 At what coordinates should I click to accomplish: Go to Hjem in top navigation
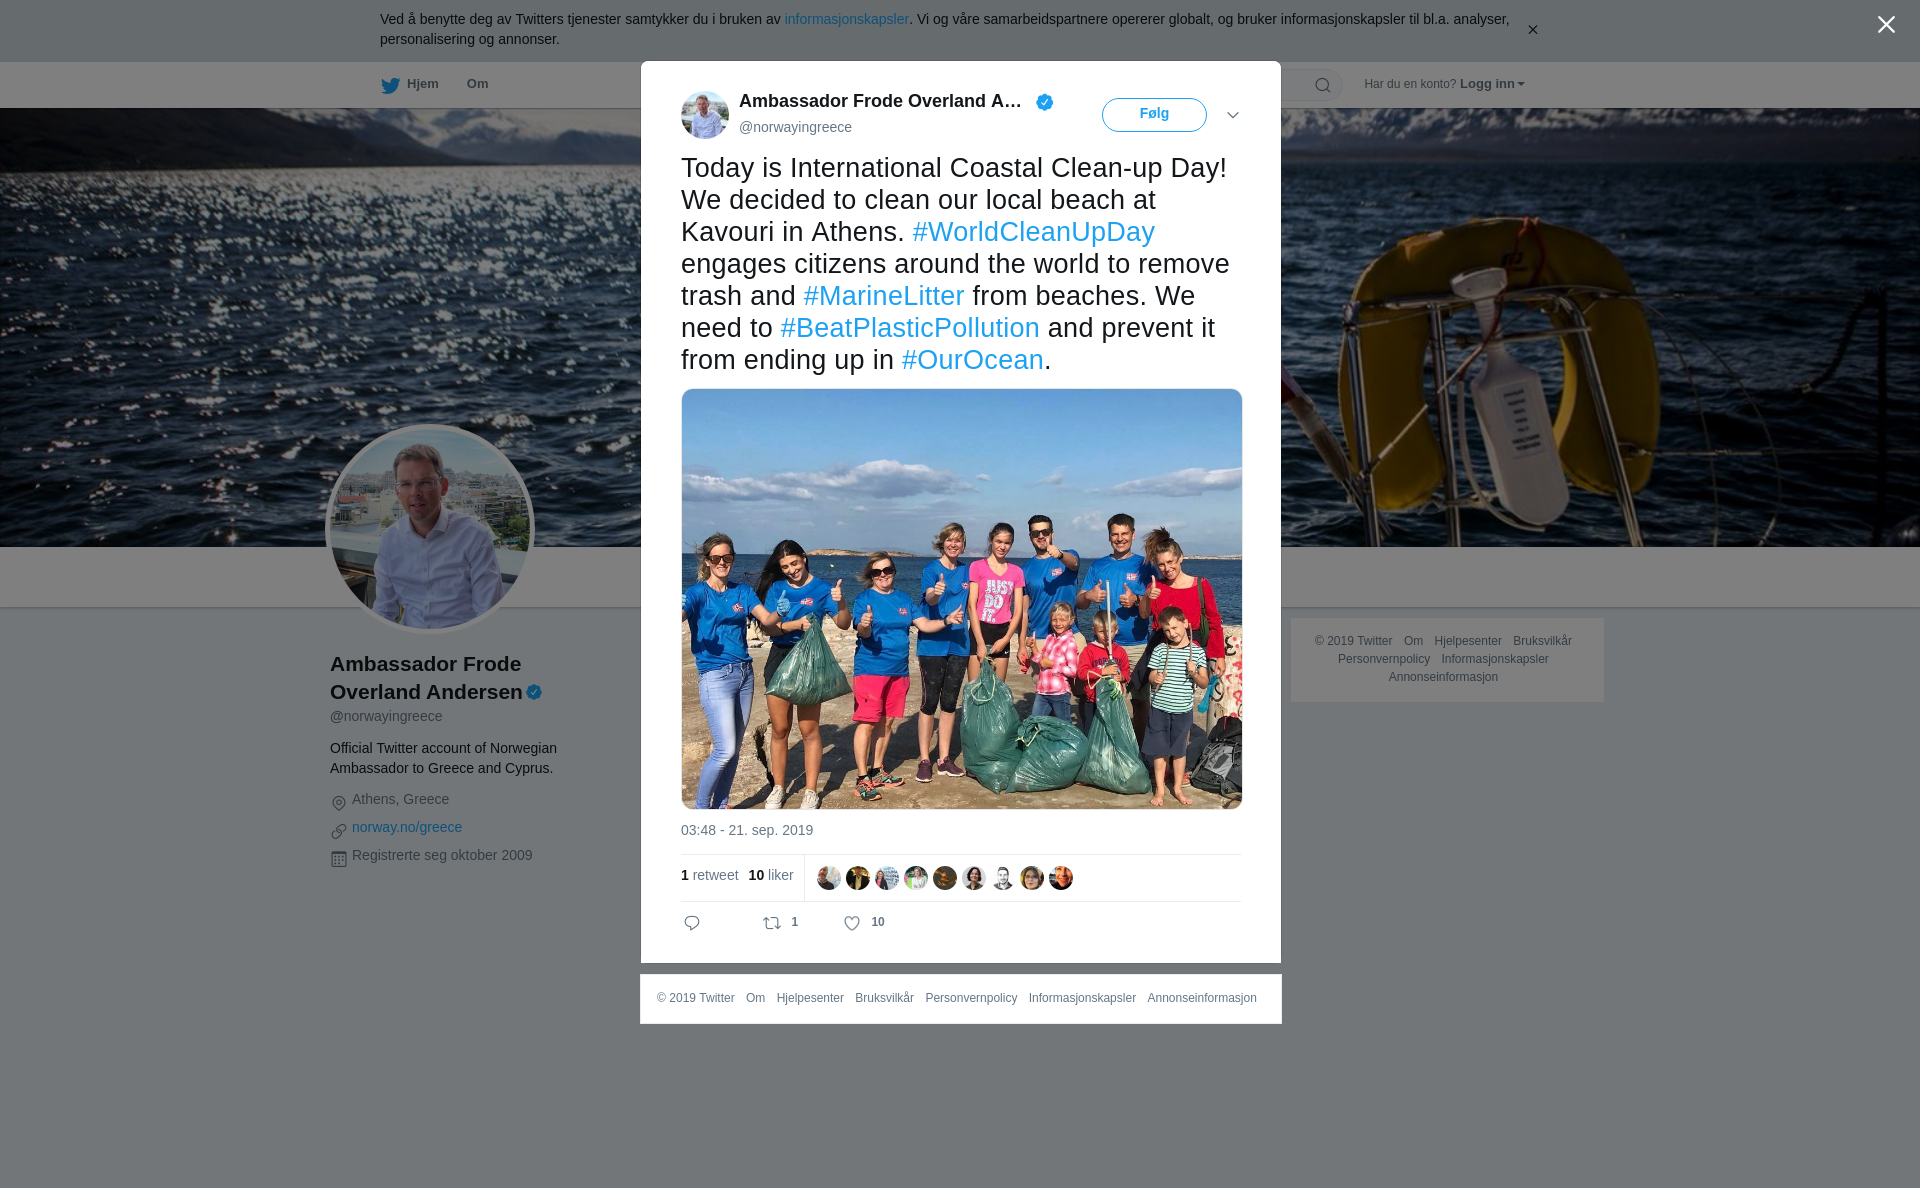coord(422,84)
